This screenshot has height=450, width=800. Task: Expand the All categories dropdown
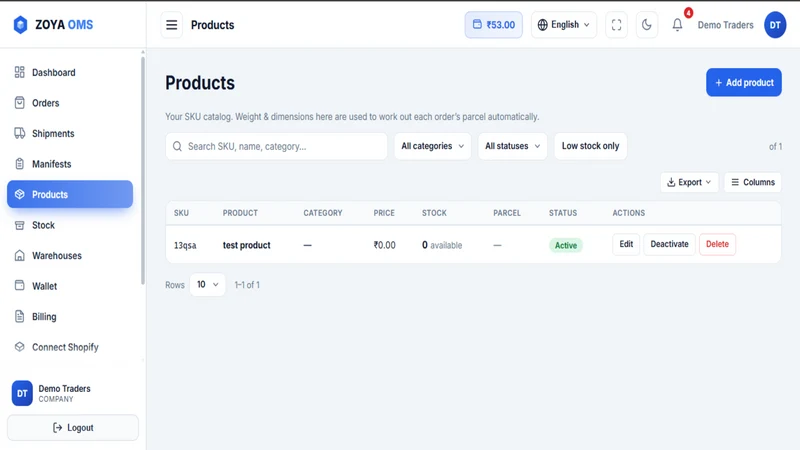point(432,146)
